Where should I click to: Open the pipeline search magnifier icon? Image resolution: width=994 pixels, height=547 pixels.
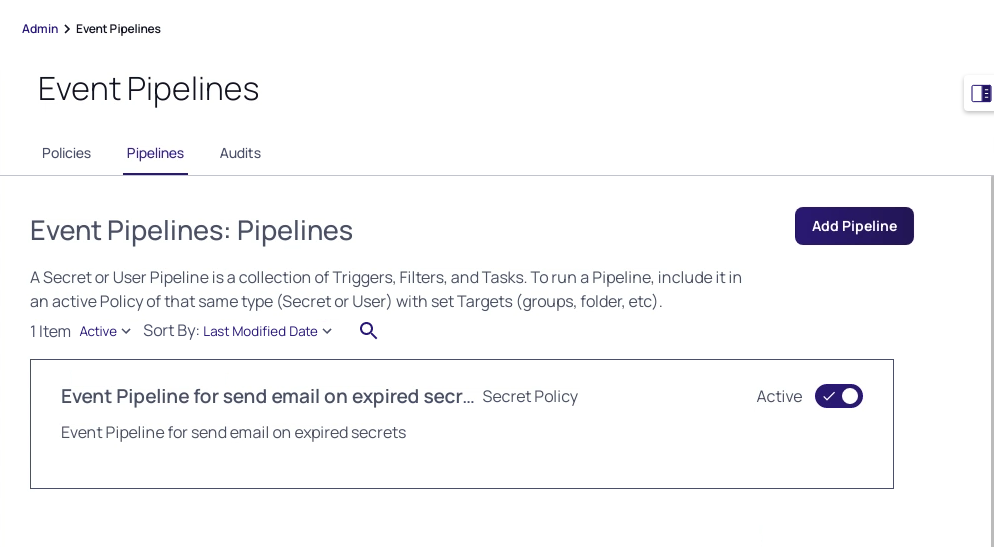(368, 331)
